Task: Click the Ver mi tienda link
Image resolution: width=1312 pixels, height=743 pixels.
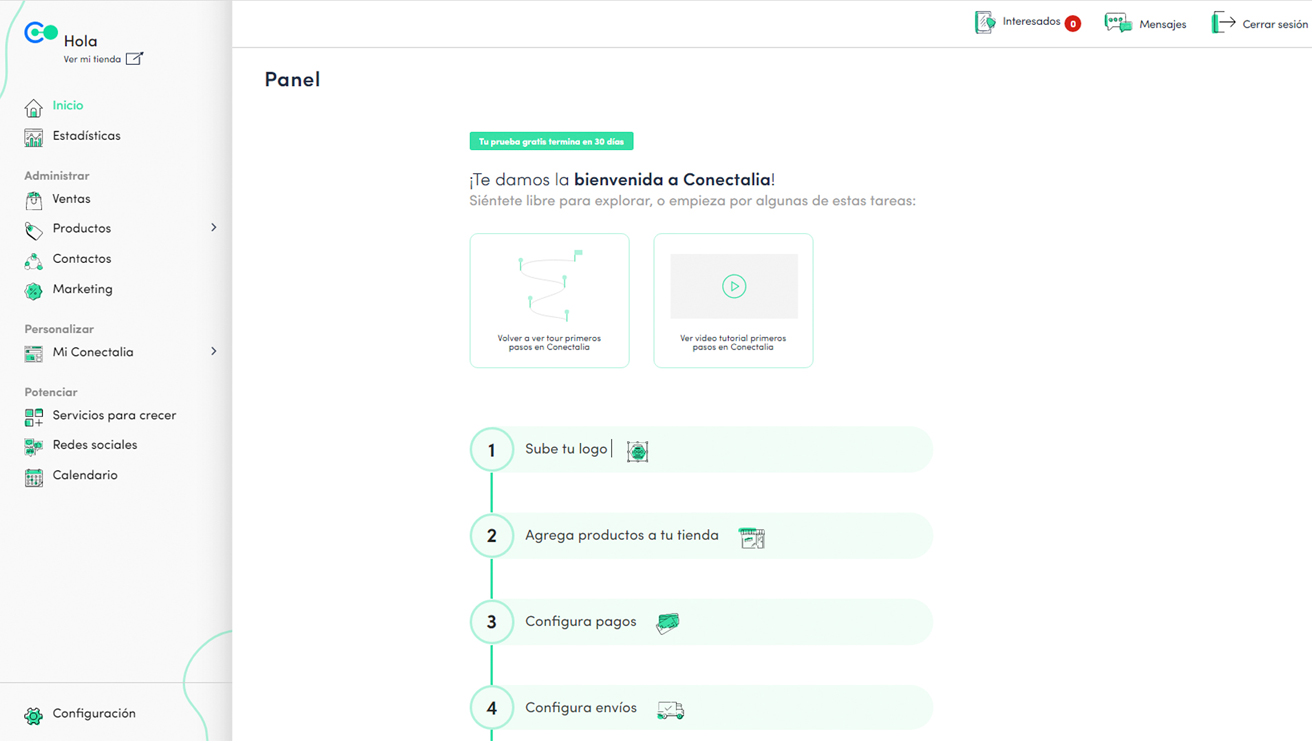Action: click(x=92, y=59)
